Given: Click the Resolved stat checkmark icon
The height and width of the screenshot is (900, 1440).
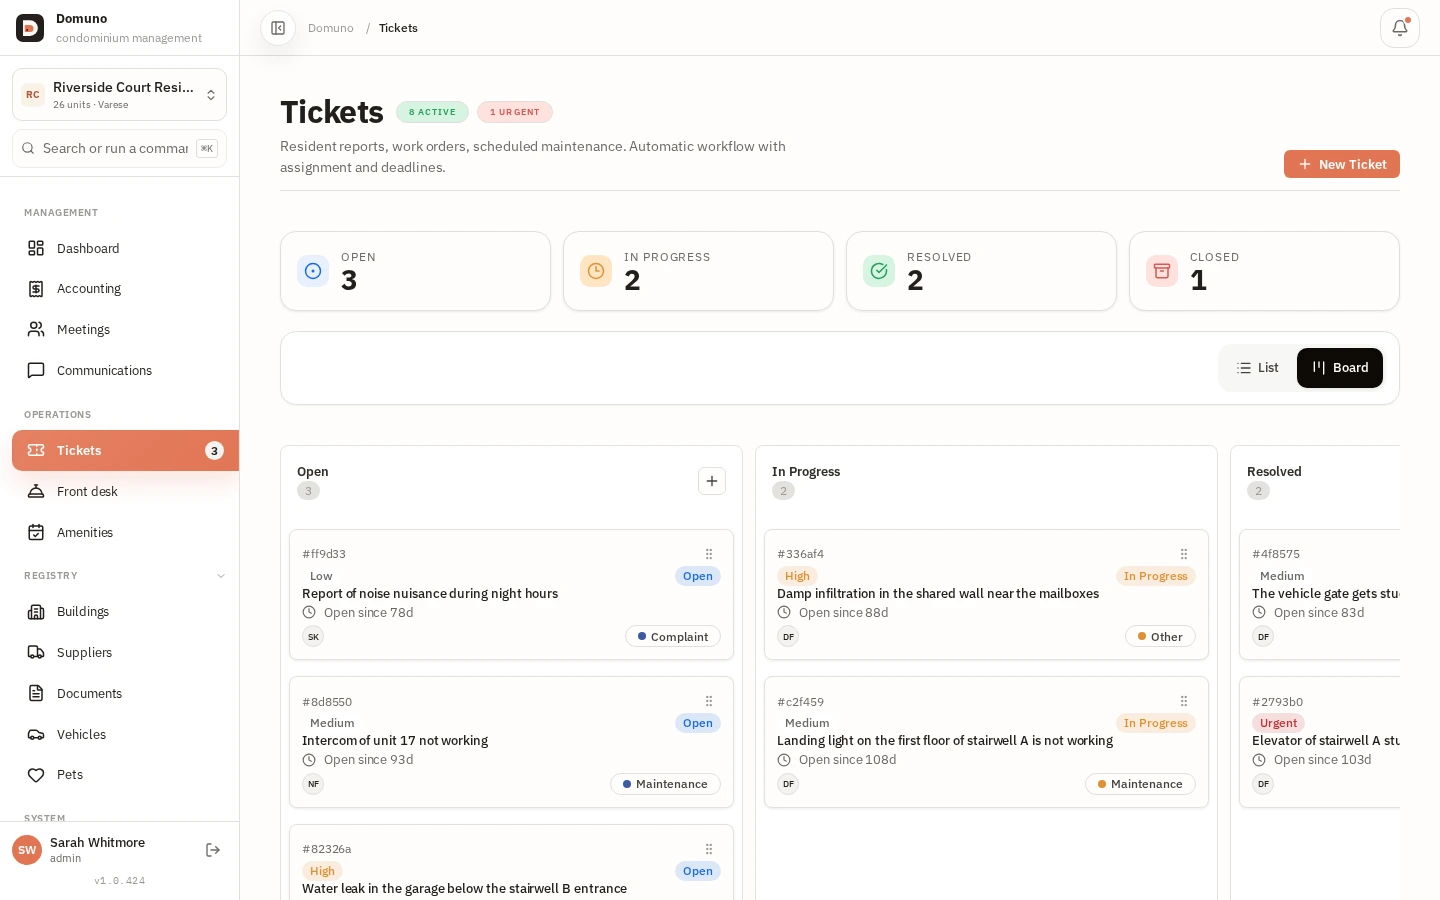Looking at the screenshot, I should pos(879,271).
